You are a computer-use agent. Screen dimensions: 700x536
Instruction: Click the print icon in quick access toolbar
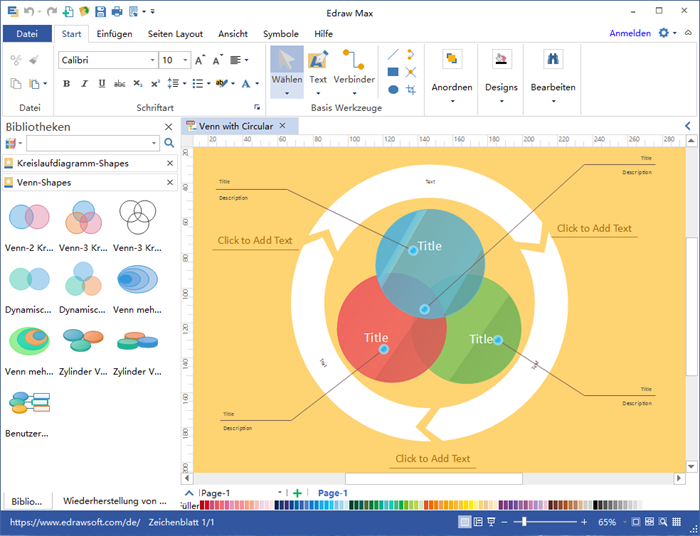click(117, 11)
